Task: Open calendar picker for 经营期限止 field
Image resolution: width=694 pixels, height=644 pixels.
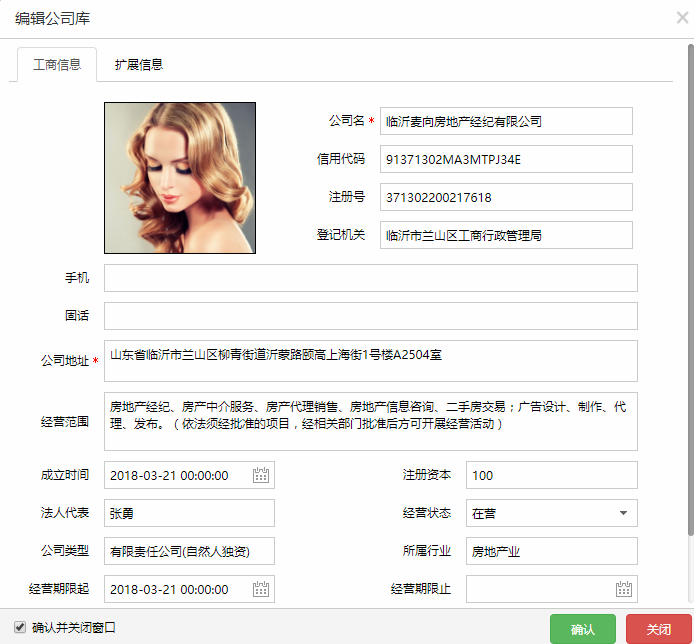Action: point(624,589)
